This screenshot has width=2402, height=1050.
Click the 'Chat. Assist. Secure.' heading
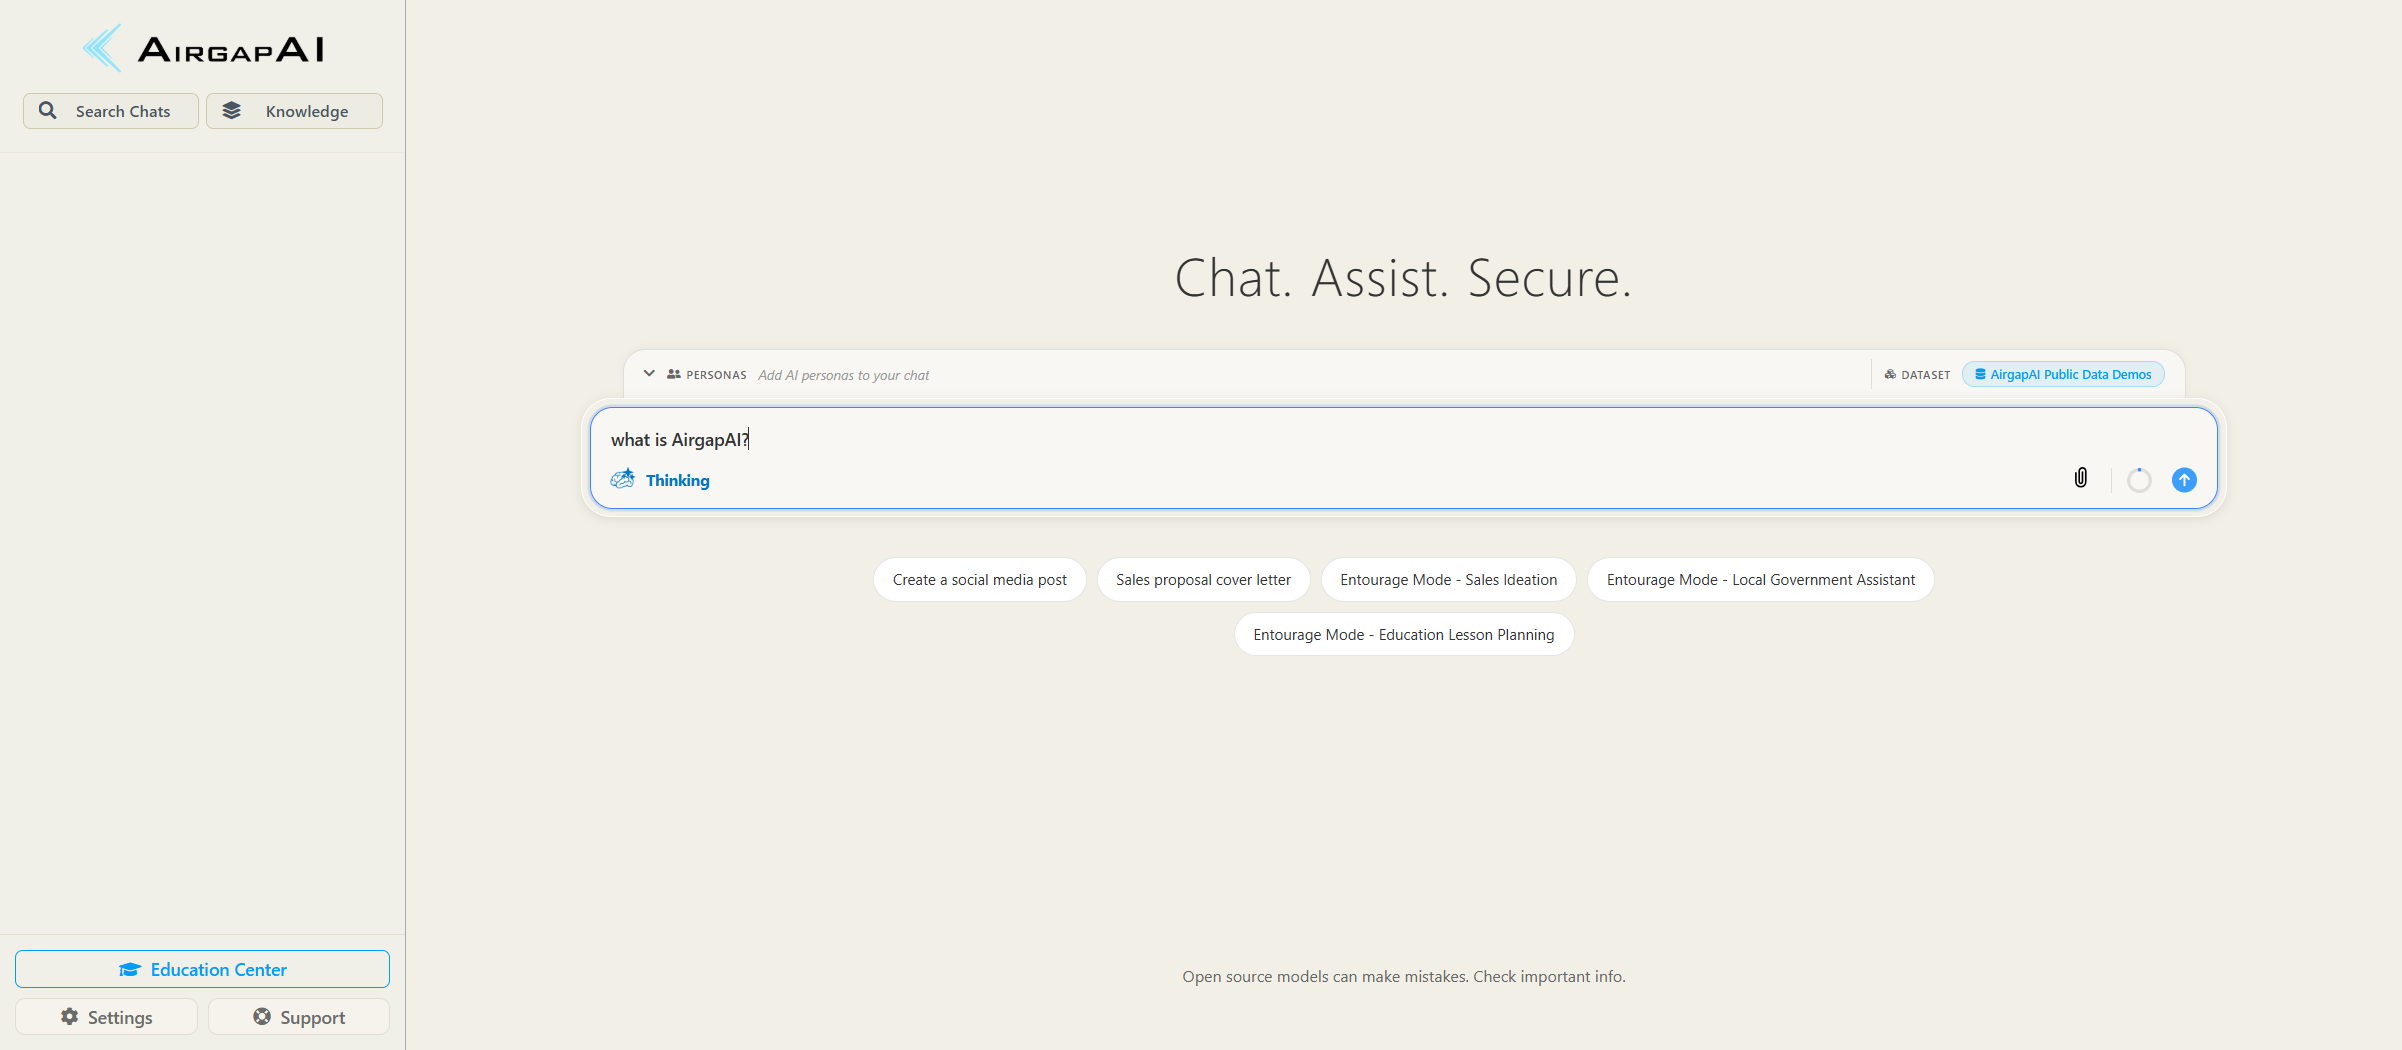tap(1403, 278)
